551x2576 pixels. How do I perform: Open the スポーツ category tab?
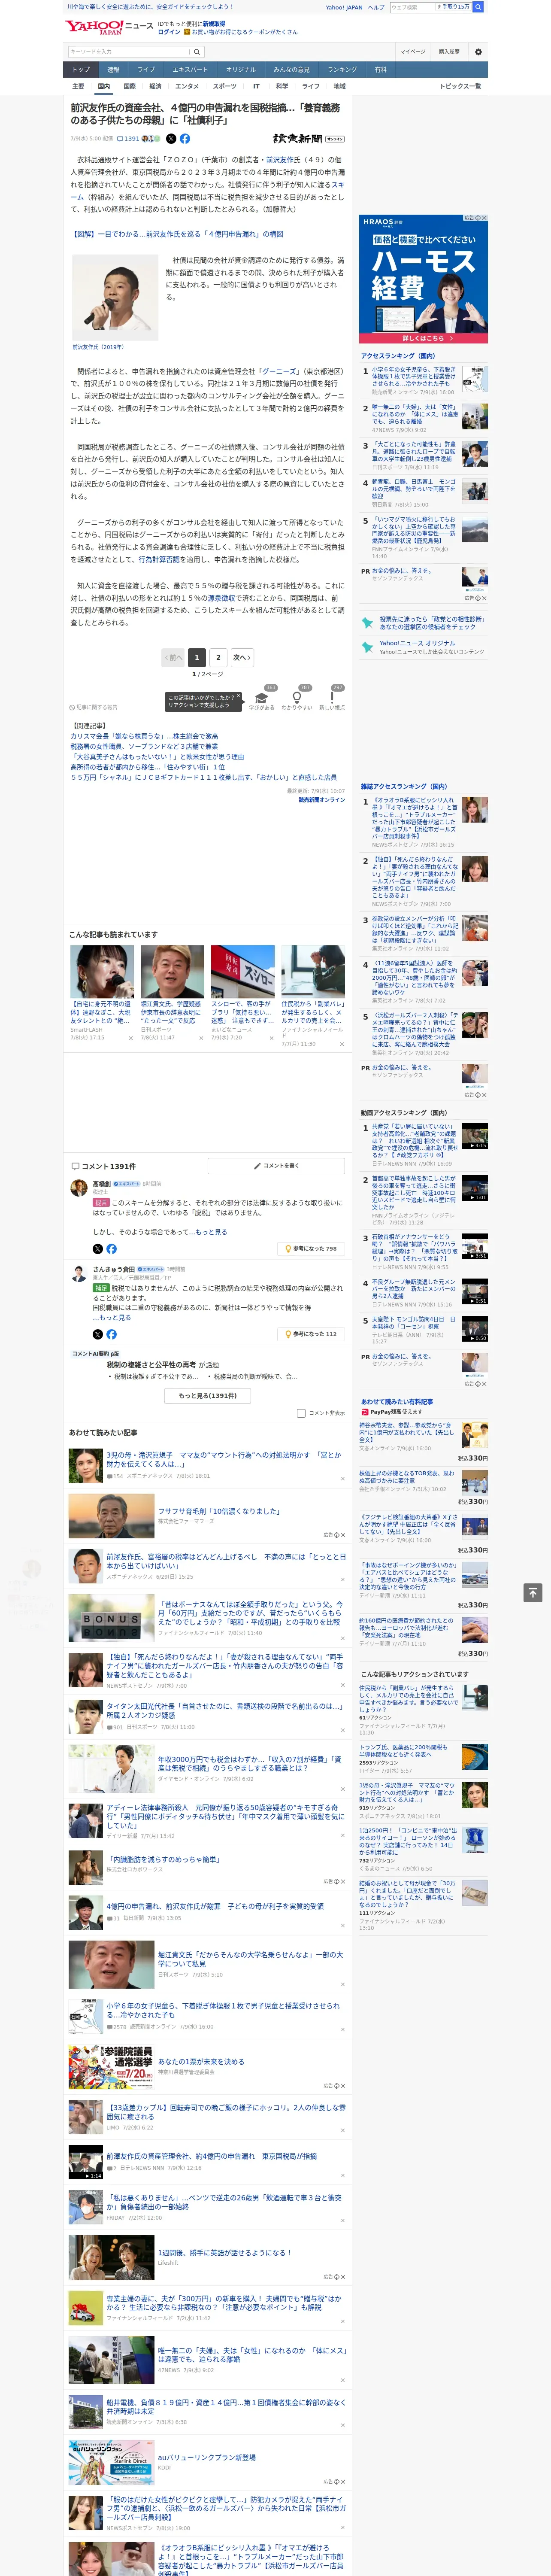click(x=225, y=86)
